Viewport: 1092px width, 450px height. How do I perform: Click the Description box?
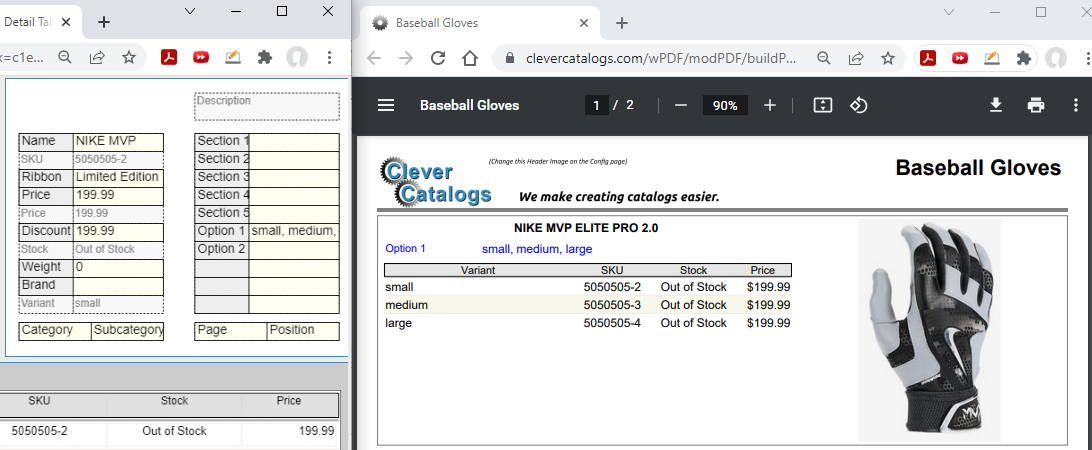click(267, 107)
